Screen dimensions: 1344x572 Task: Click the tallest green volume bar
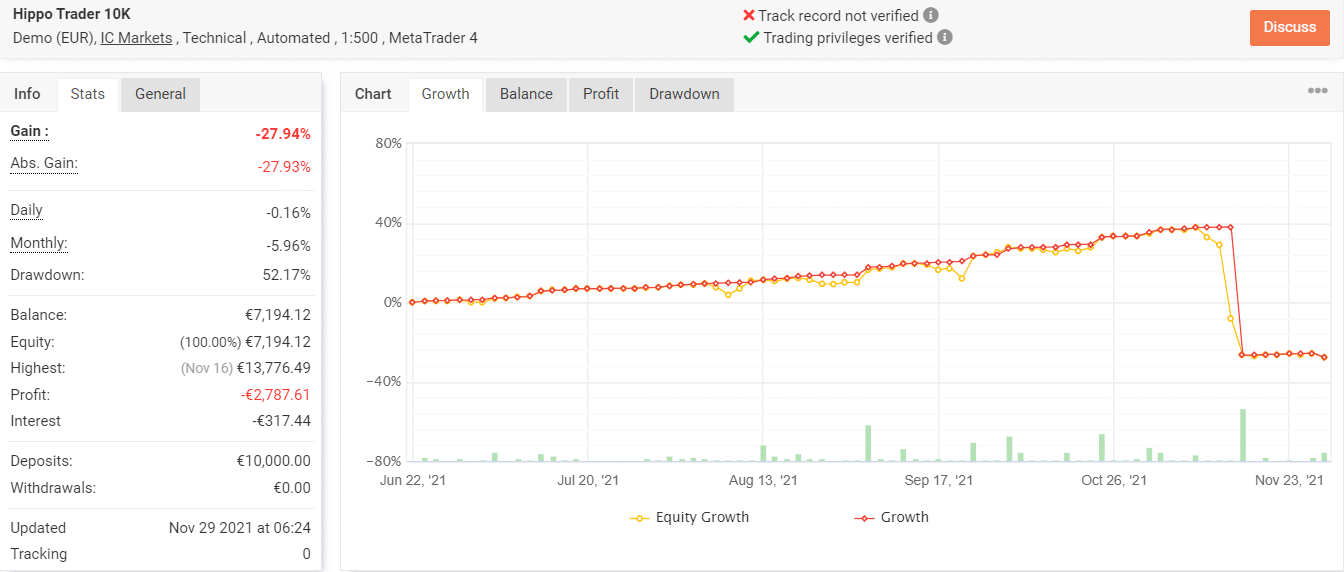(x=1243, y=435)
